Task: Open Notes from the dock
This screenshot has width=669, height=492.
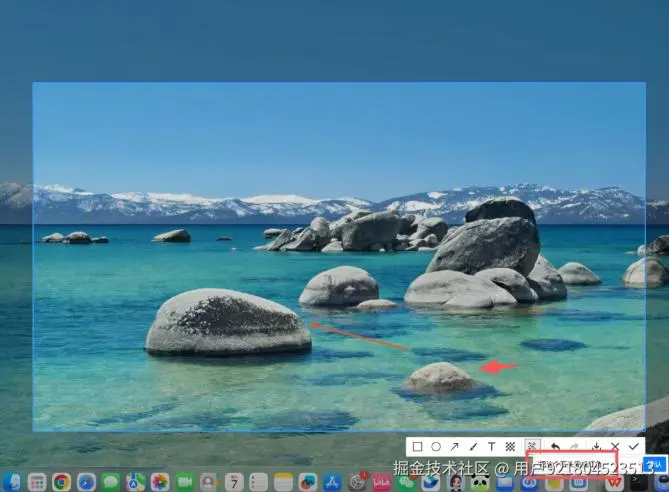Action: [x=283, y=482]
